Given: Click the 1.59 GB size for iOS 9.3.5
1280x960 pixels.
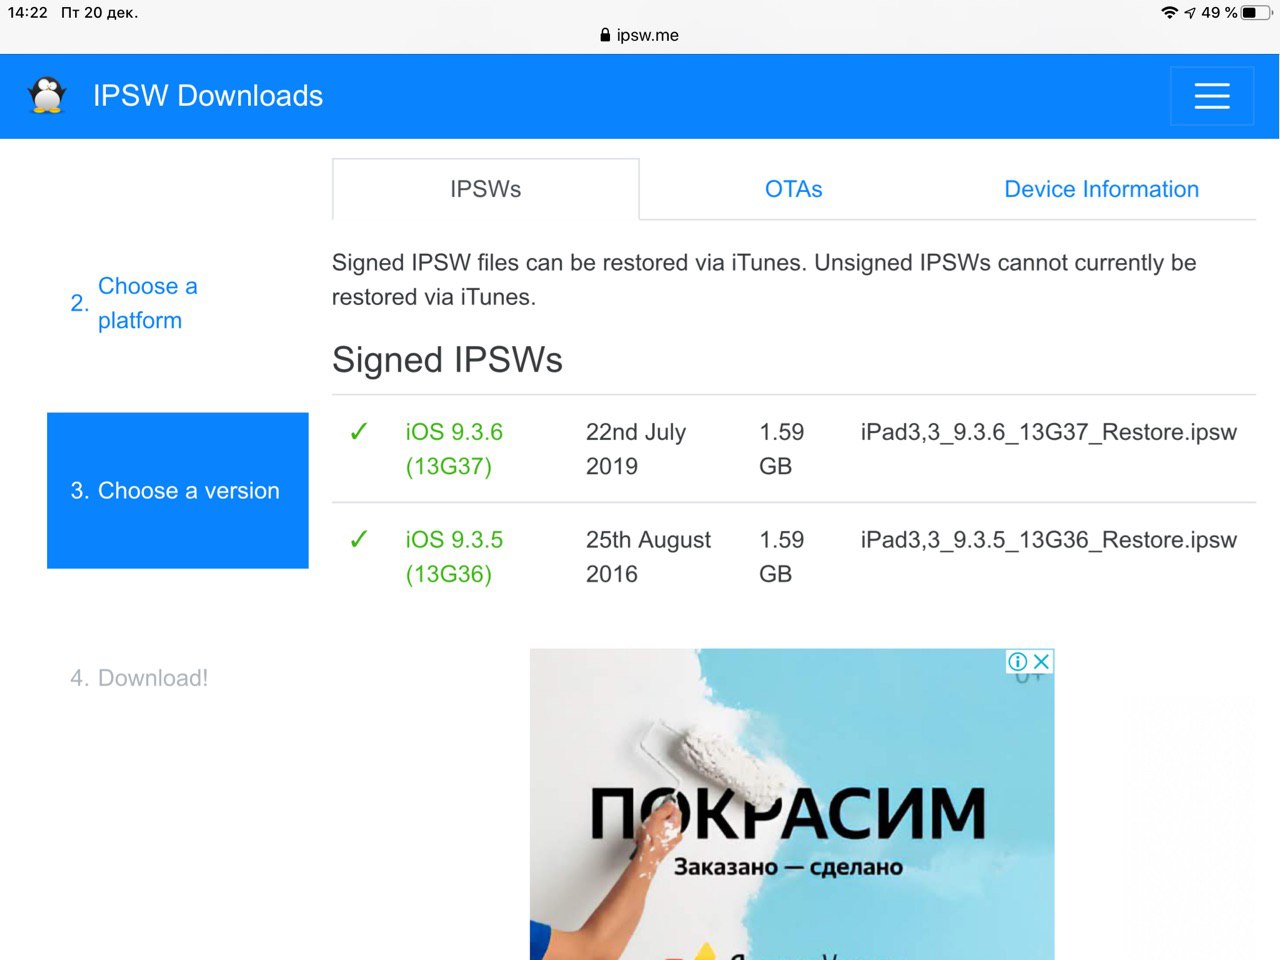Looking at the screenshot, I should coord(782,557).
